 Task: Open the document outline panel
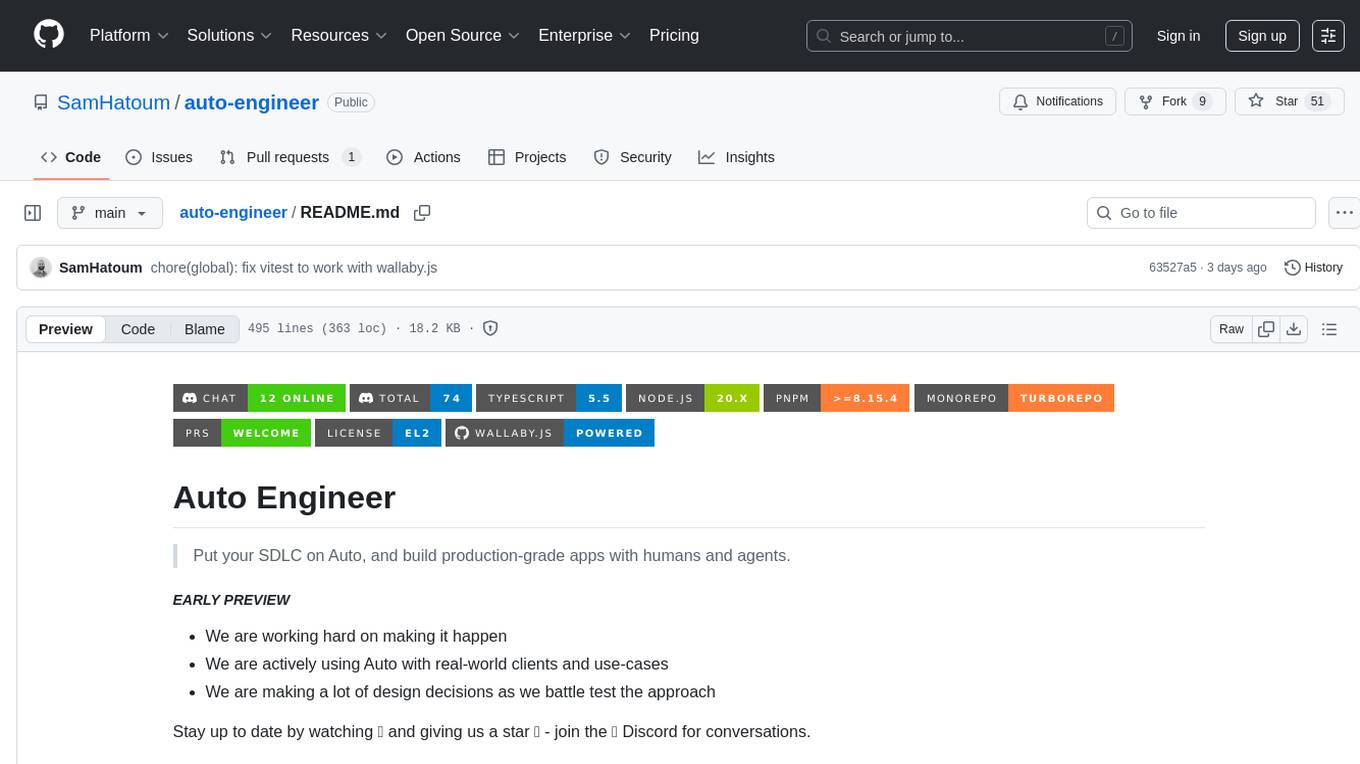(x=1329, y=329)
